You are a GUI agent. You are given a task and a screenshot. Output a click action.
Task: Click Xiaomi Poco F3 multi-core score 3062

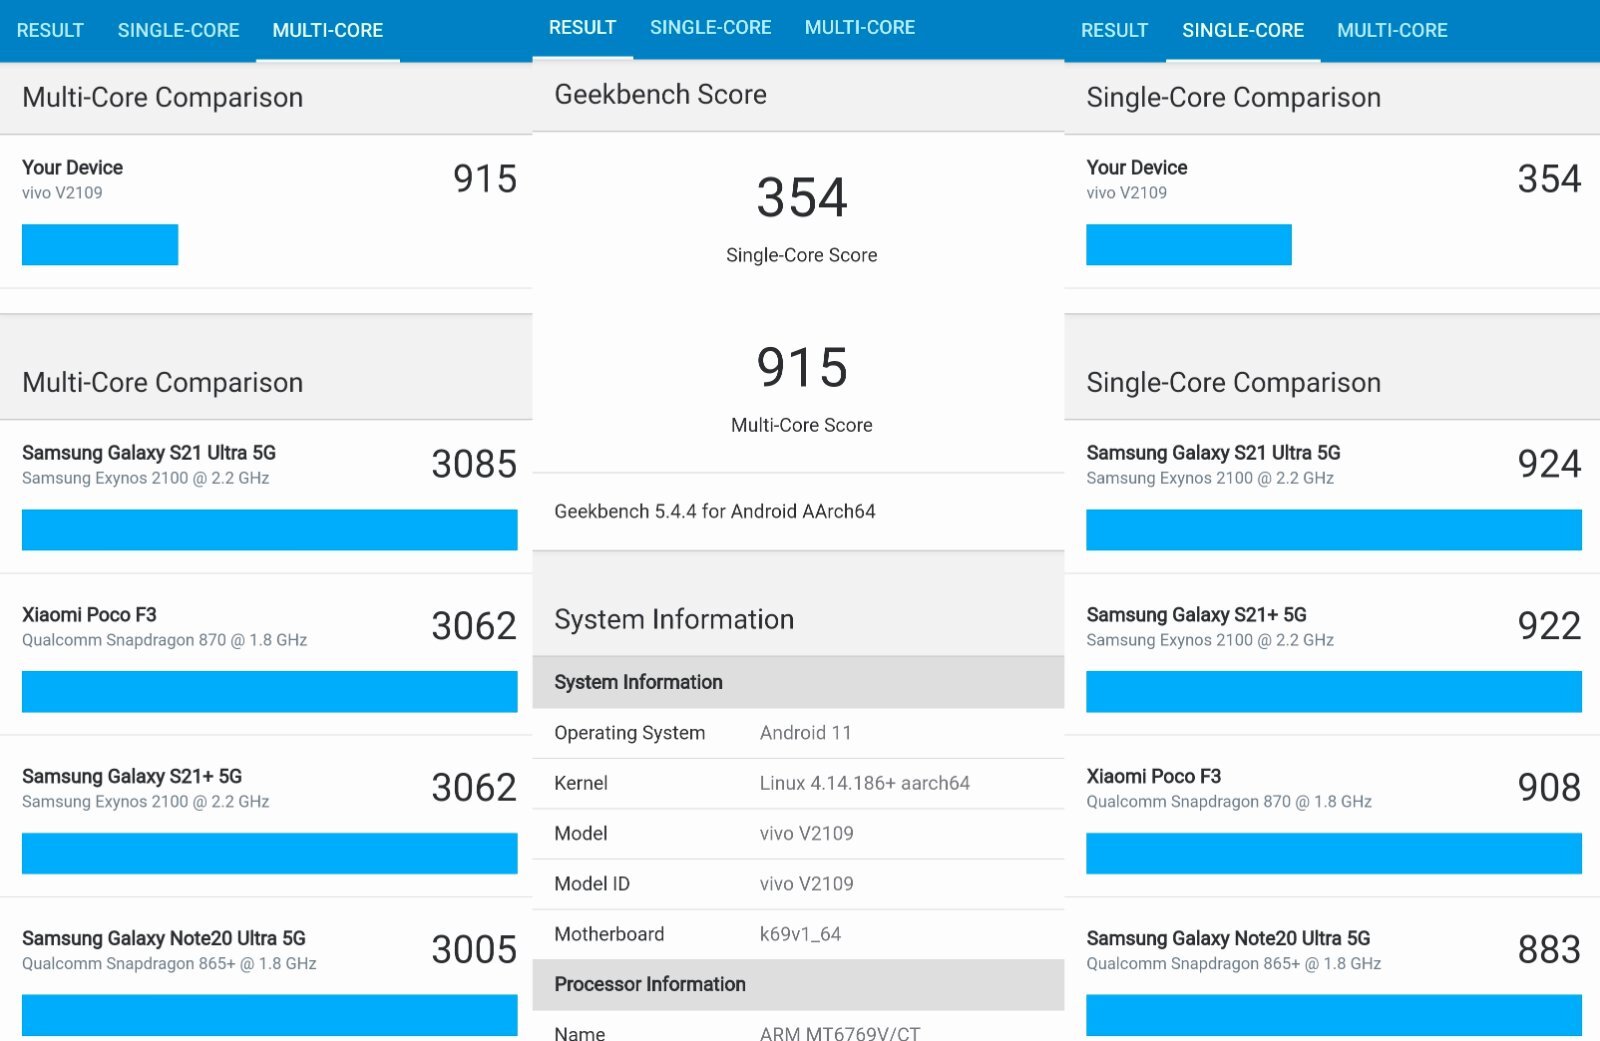pos(474,626)
